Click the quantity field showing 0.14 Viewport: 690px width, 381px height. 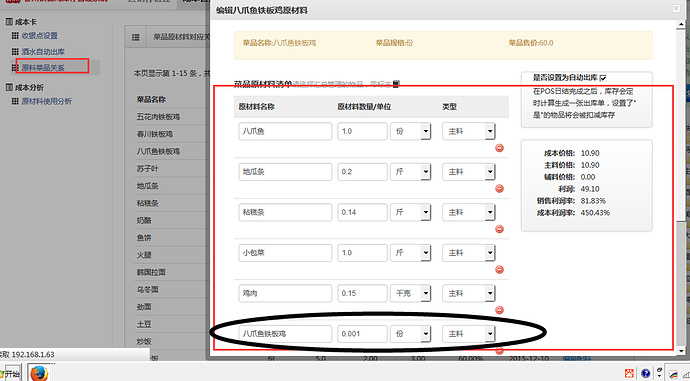362,212
